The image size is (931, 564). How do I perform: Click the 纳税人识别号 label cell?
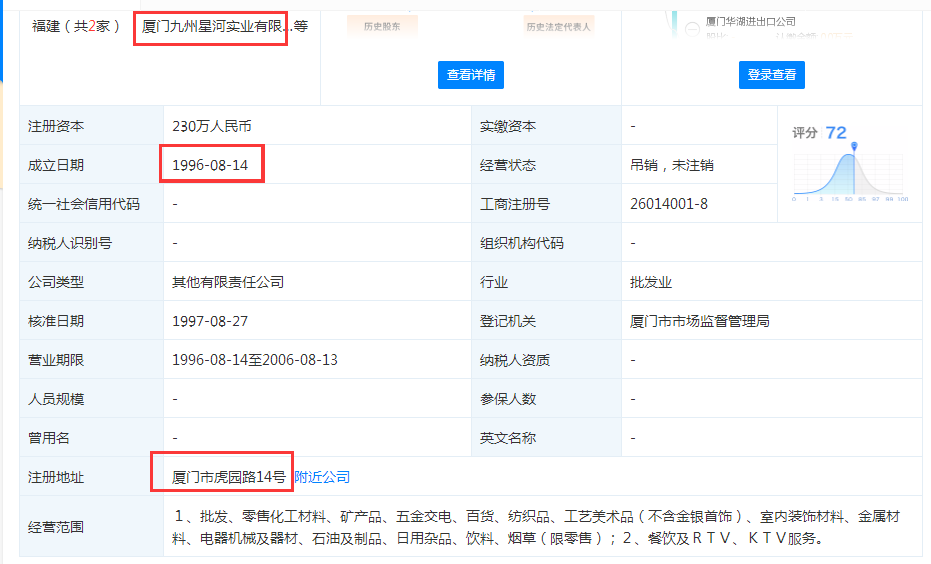pyautogui.click(x=91, y=243)
